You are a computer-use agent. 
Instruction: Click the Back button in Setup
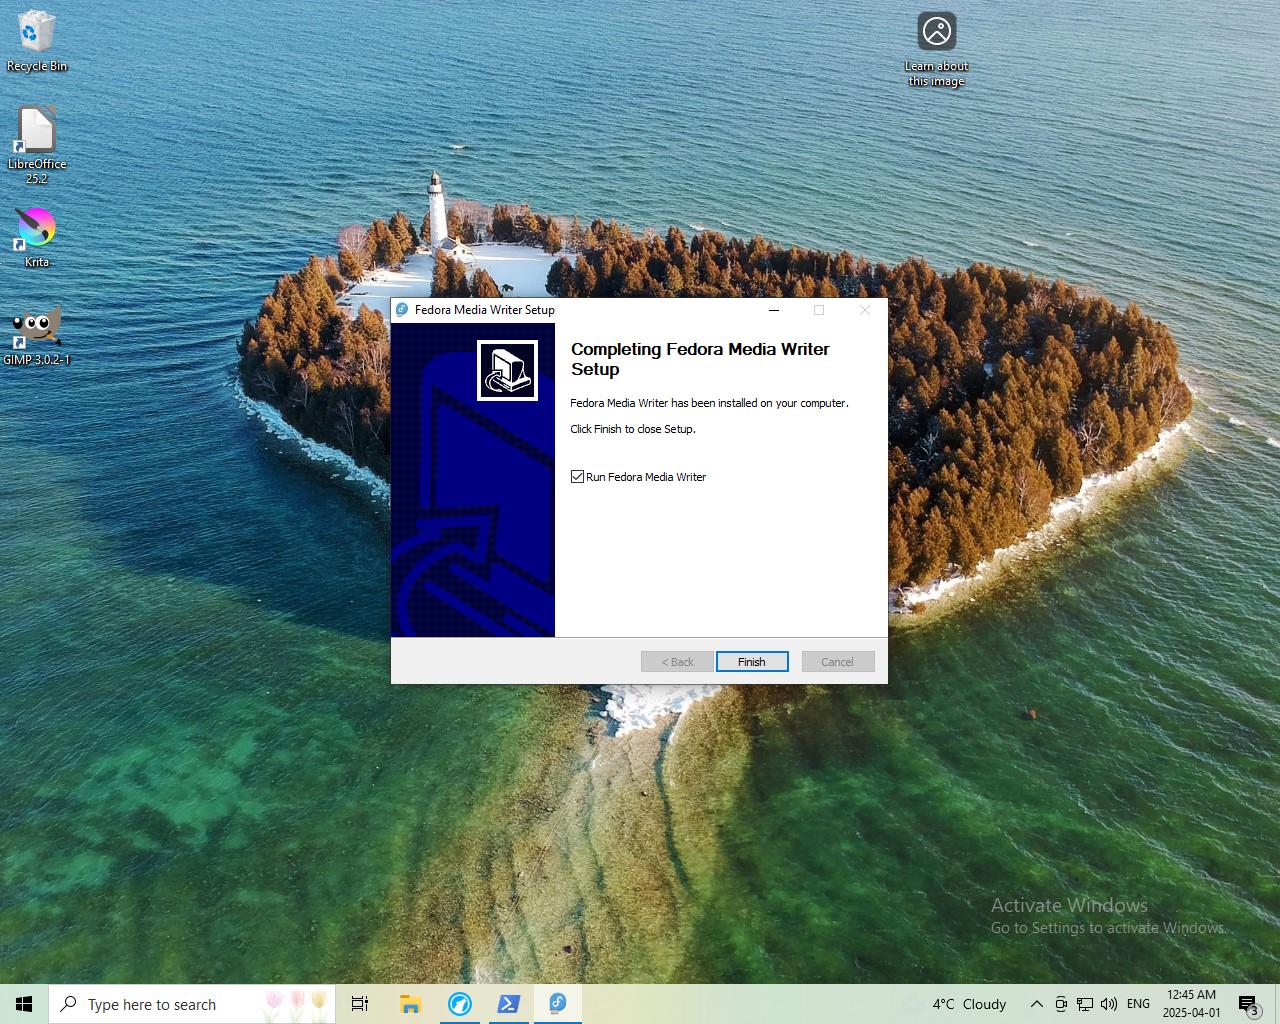click(677, 662)
